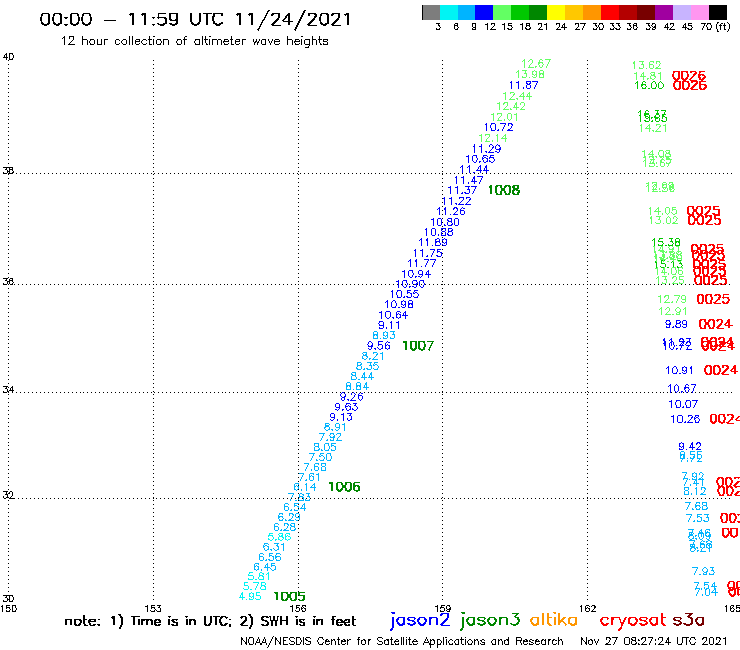The image size is (740, 650).
Task: Click the wave height value 11.29
Action: tap(487, 149)
